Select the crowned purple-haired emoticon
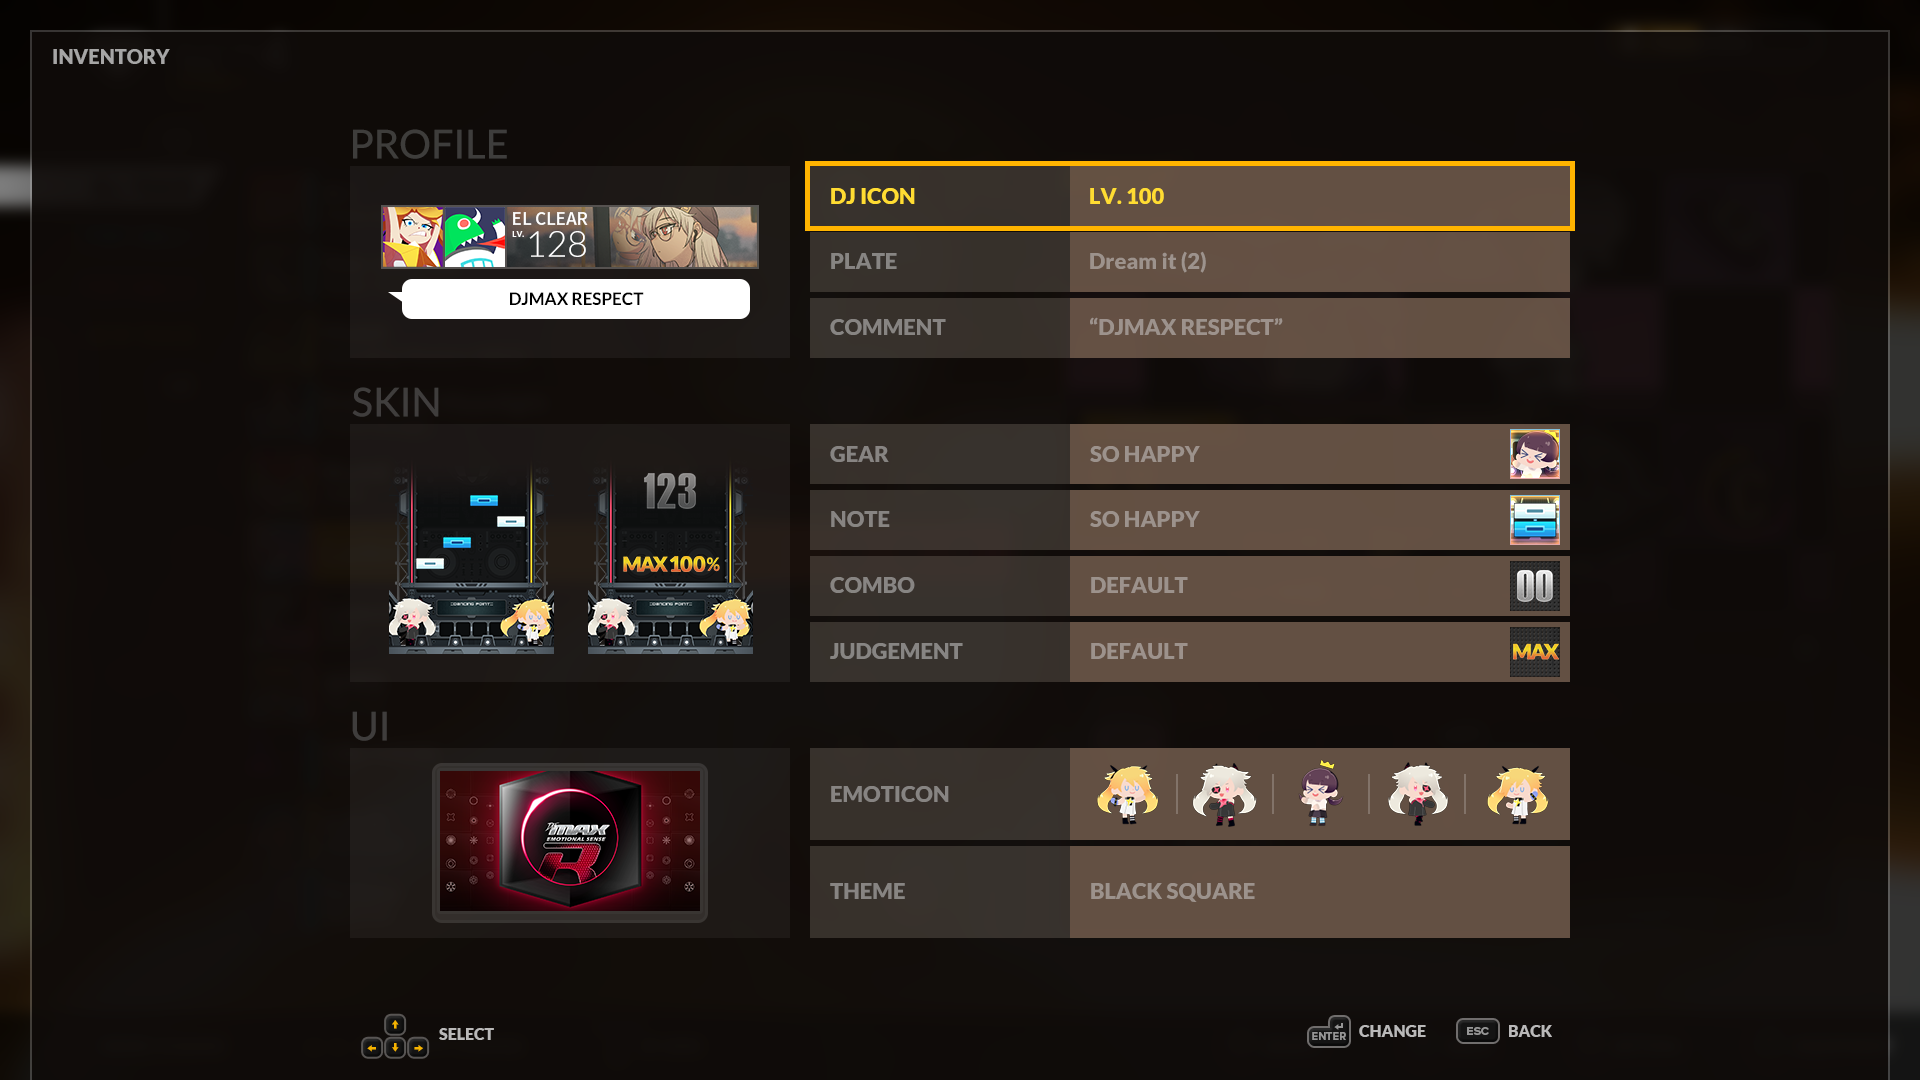The image size is (1920, 1080). (1320, 793)
